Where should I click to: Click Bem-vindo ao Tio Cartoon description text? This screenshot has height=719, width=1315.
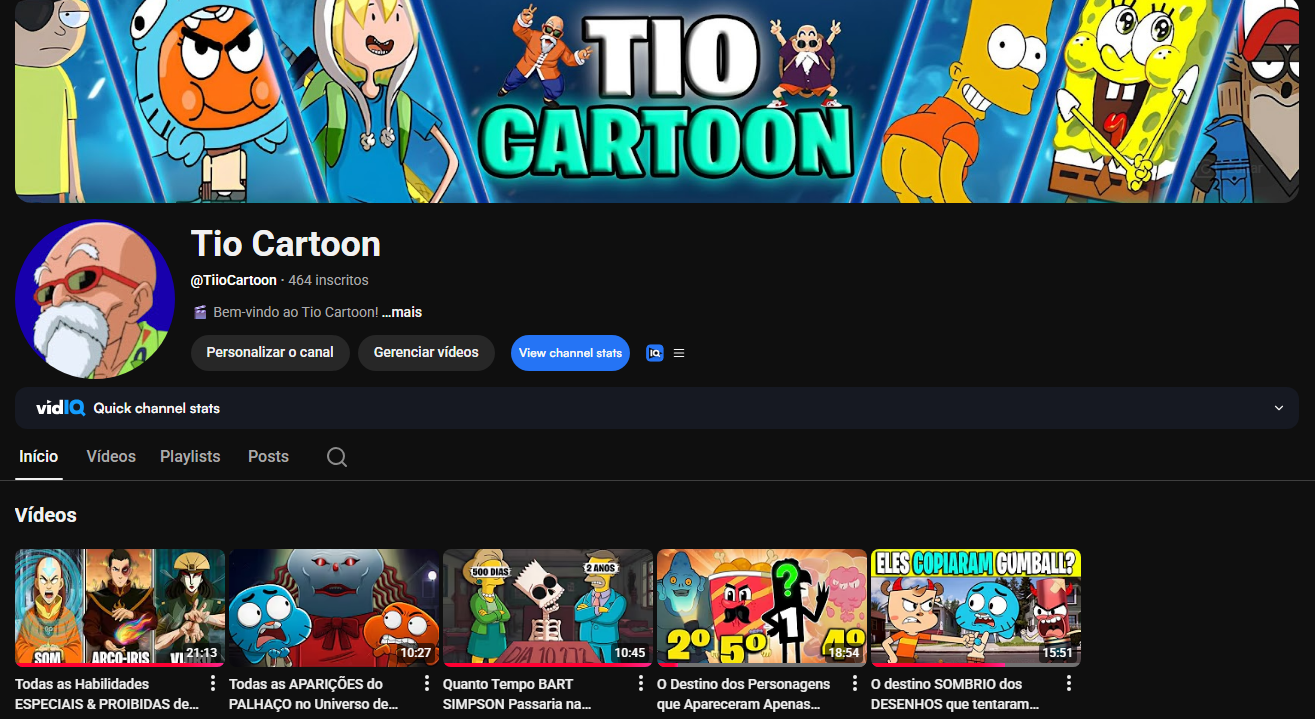pos(296,312)
